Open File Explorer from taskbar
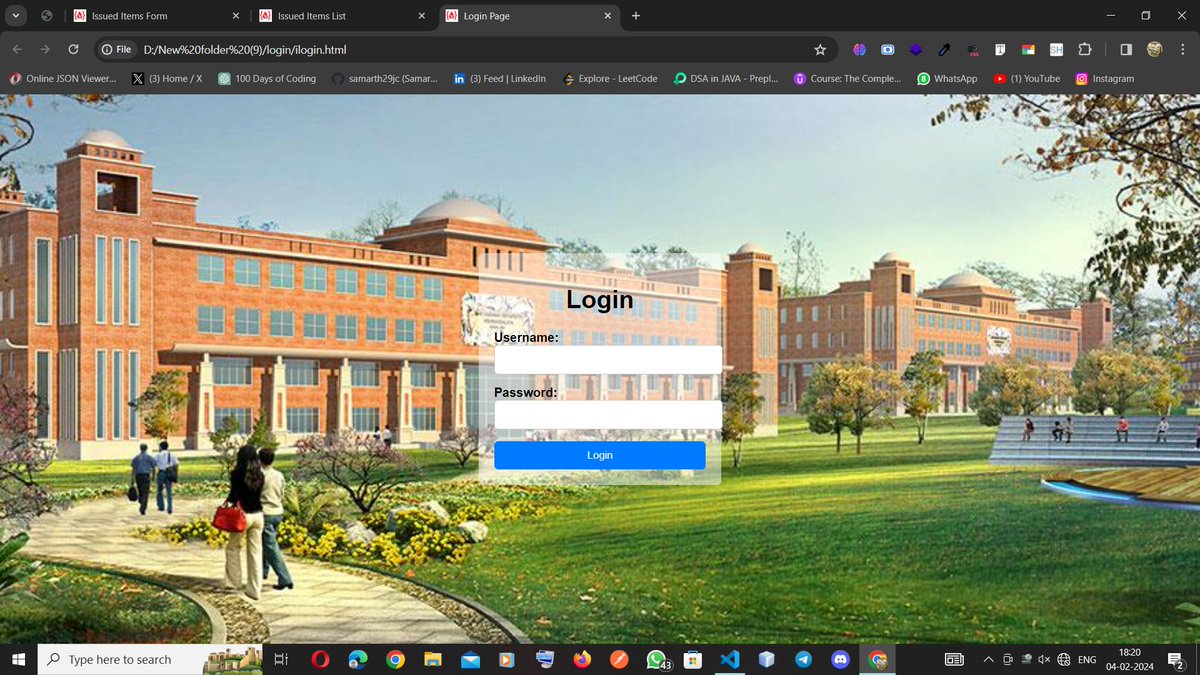Image resolution: width=1200 pixels, height=675 pixels. (433, 659)
